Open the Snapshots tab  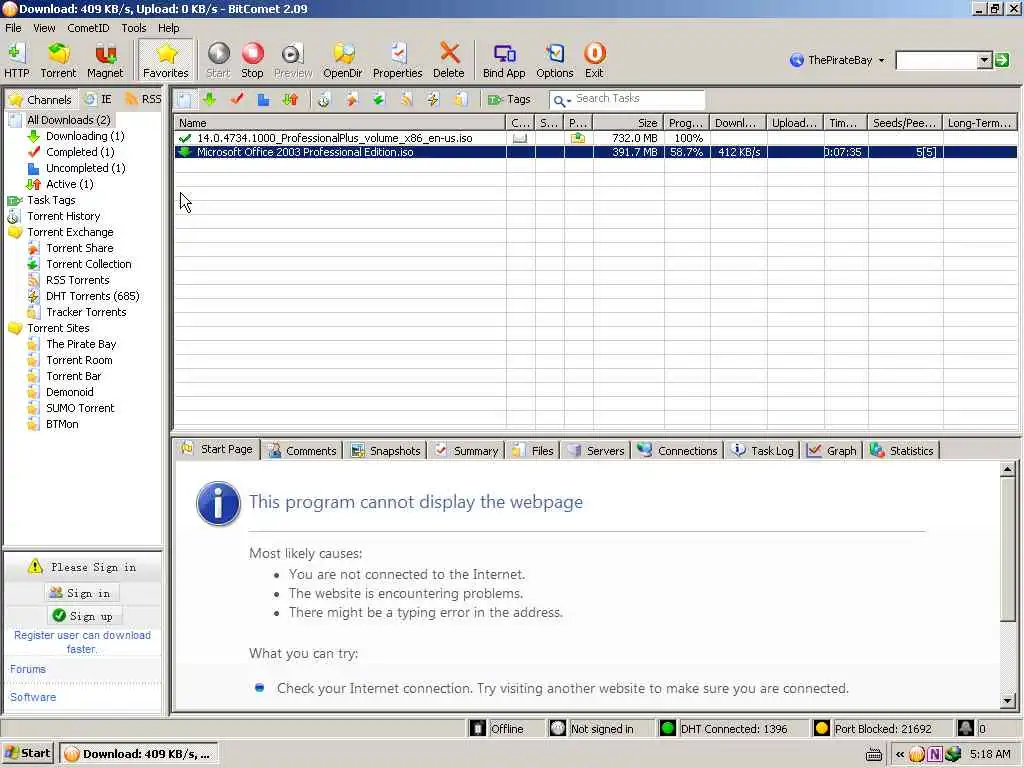pos(386,451)
